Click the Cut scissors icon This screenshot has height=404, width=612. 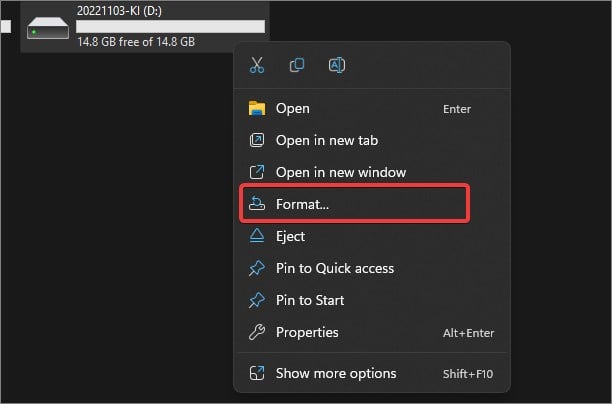257,65
